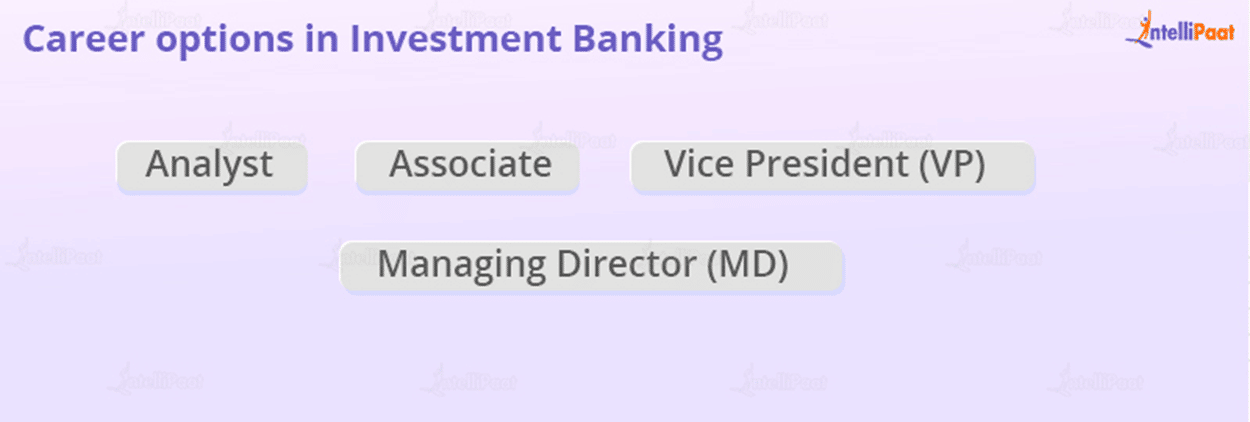The image size is (1250, 422).
Task: Click faint watermark in the bottom-right area
Action: click(1095, 380)
